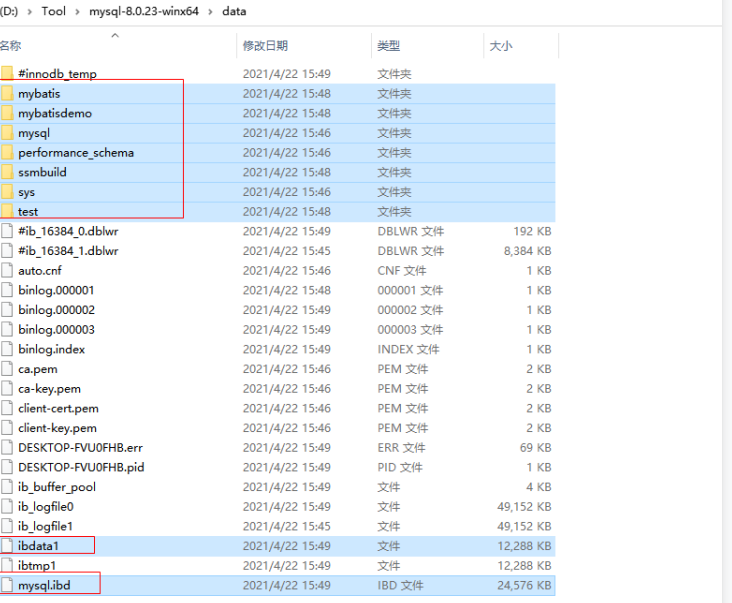
Task: Click the #ib_16384_0.dblwr file icon
Action: (7, 231)
